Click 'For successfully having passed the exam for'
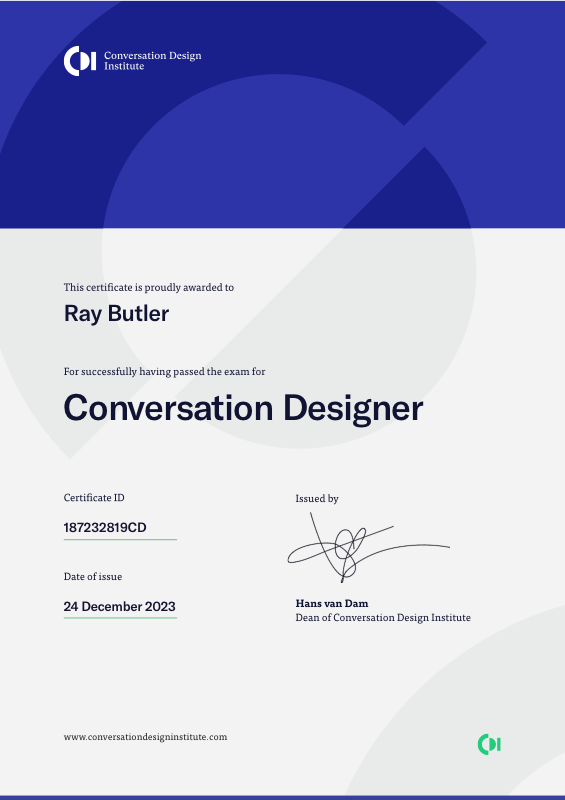565x800 pixels. click(164, 371)
